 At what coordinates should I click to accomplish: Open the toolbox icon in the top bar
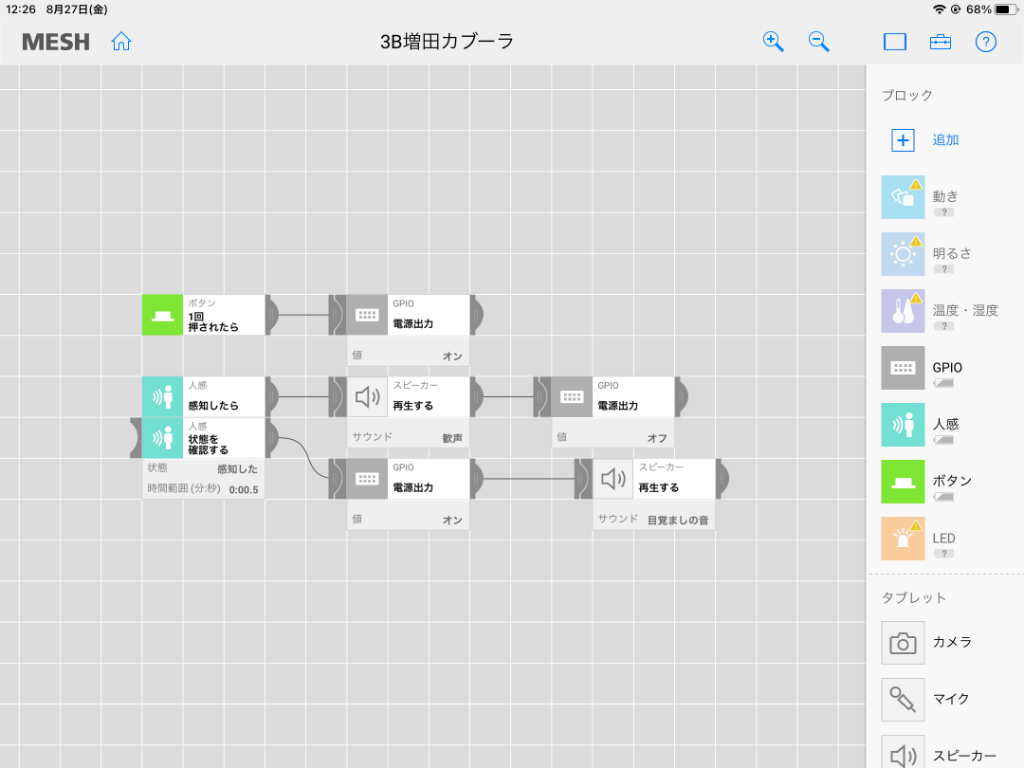[x=940, y=42]
